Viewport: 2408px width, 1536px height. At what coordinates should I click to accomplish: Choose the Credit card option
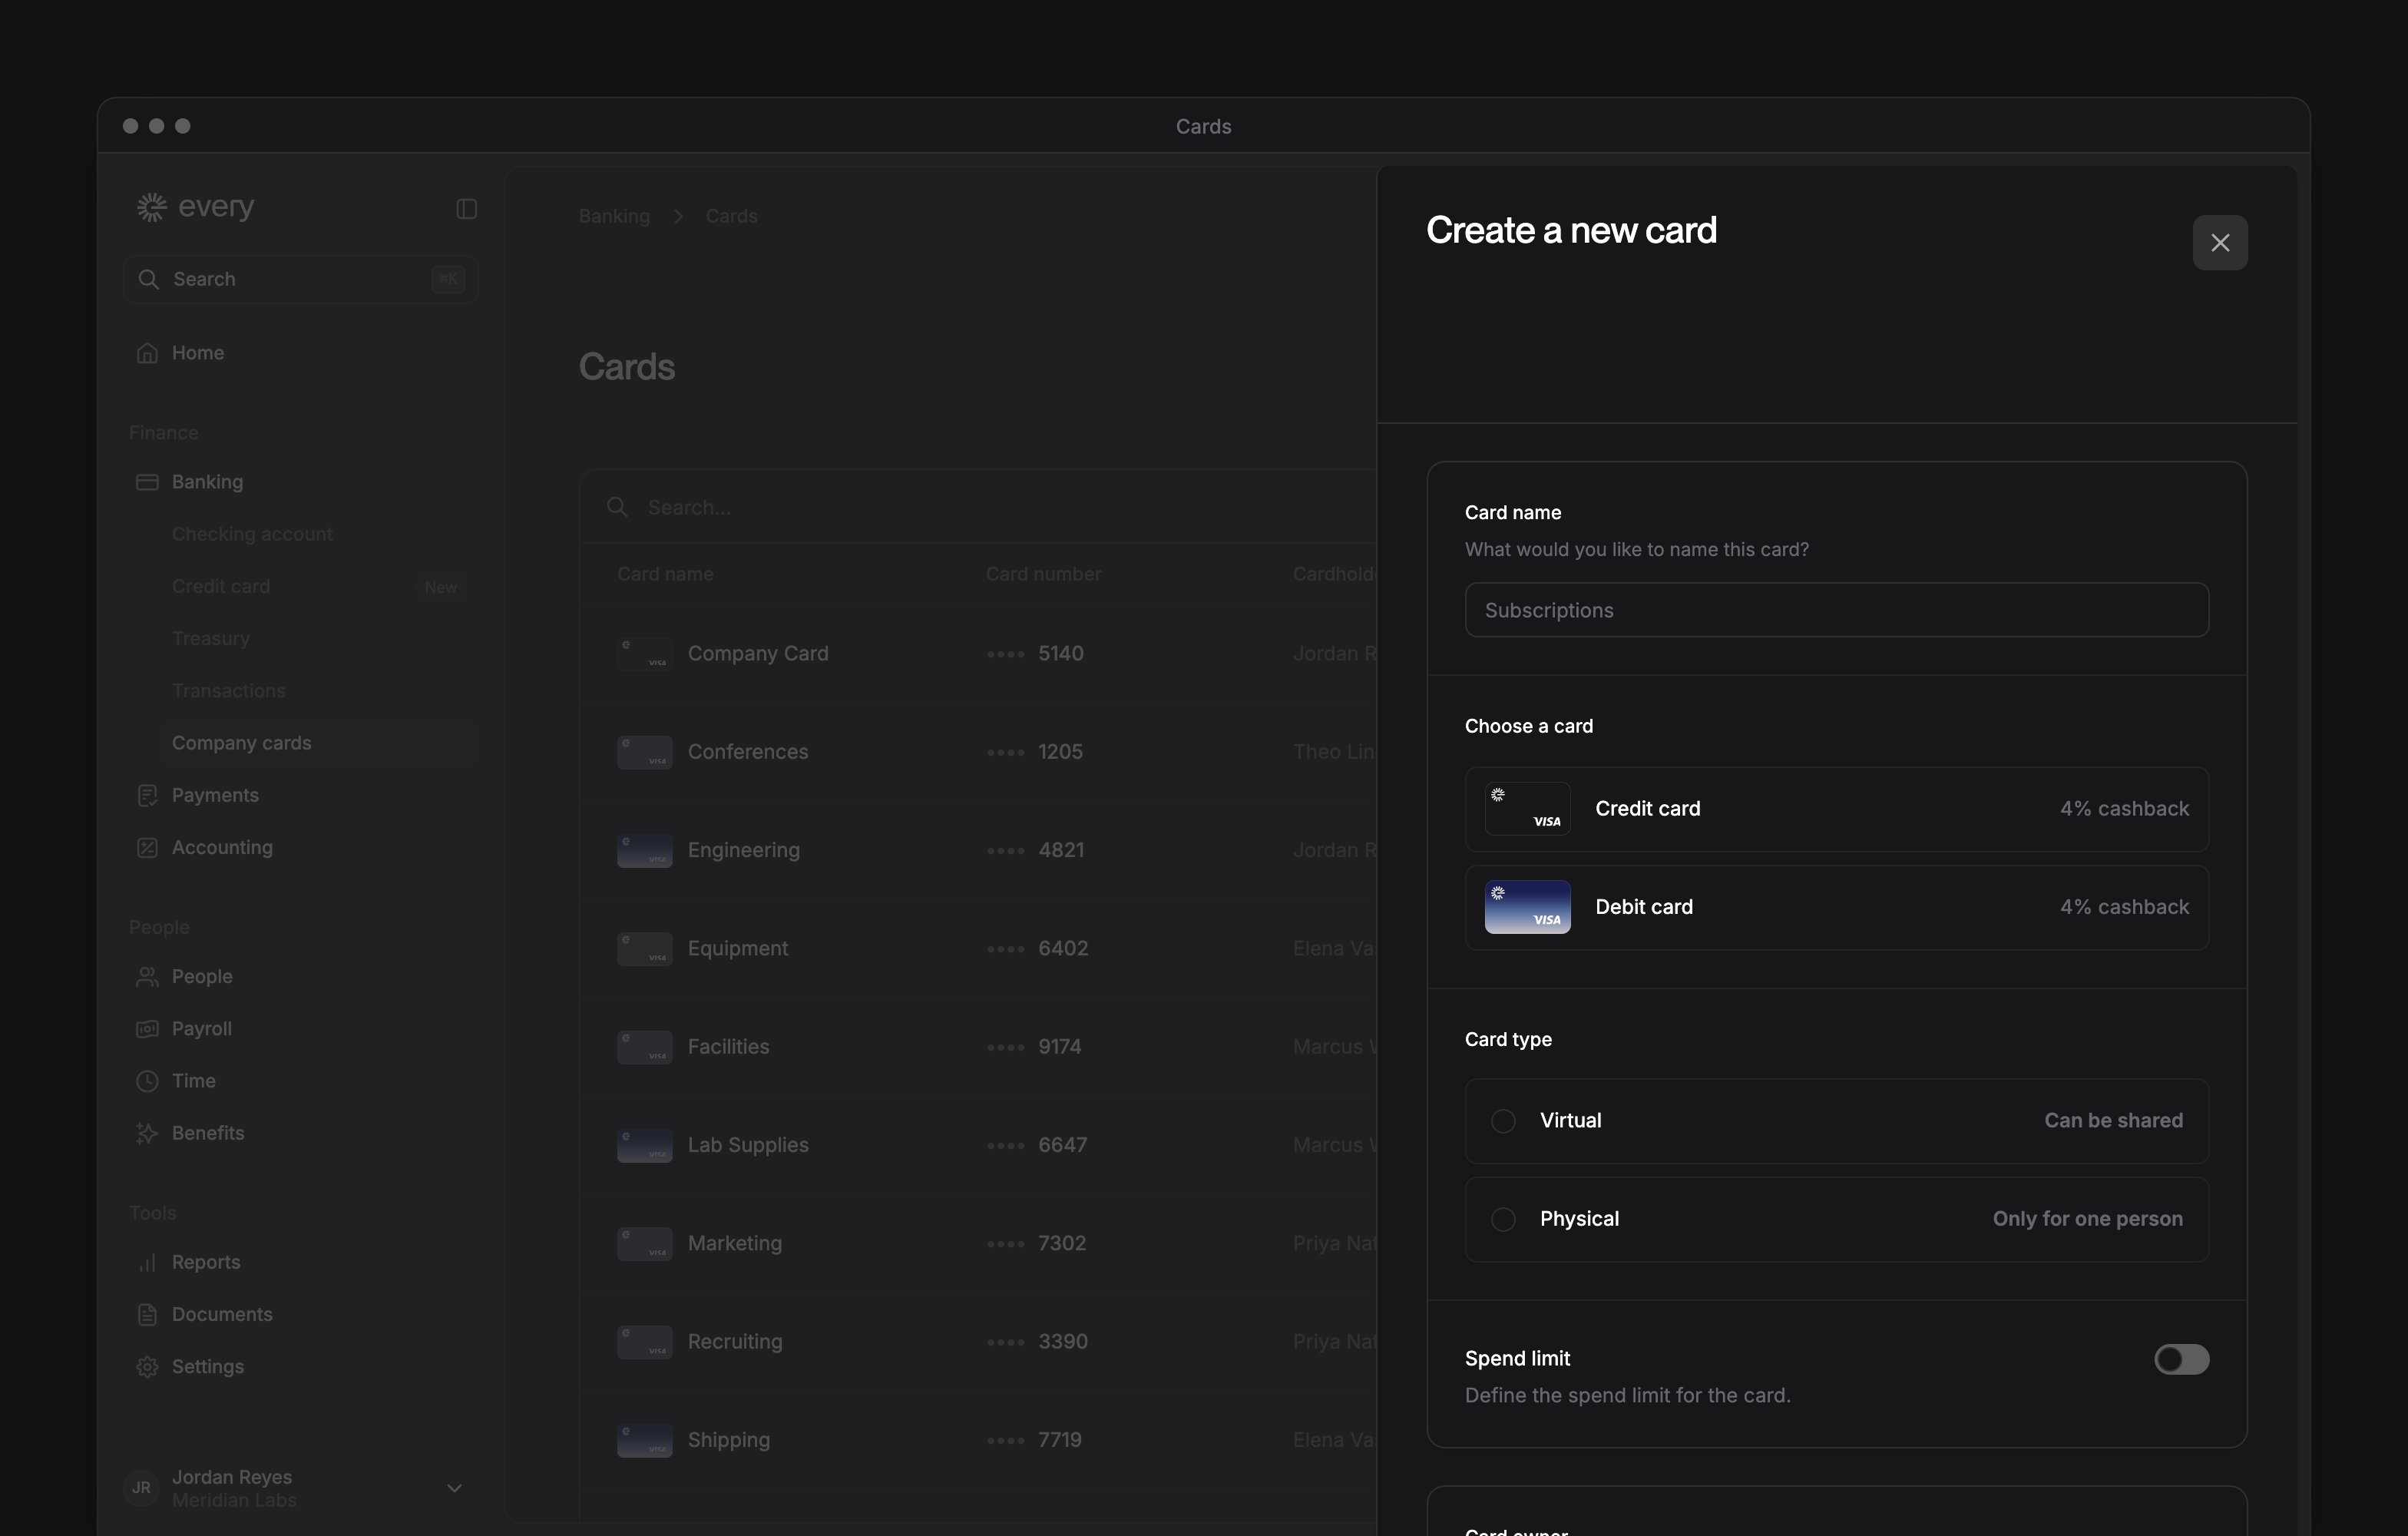tap(1836, 809)
